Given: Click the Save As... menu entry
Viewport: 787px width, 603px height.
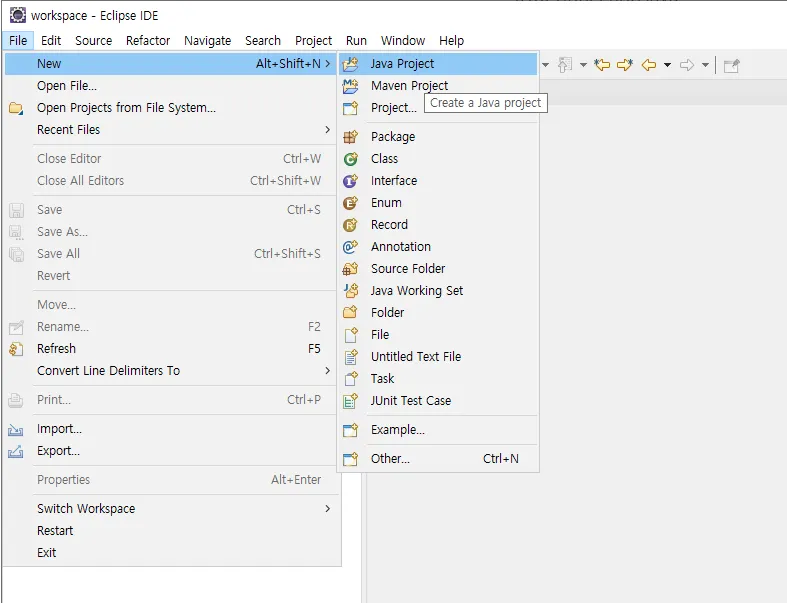Looking at the screenshot, I should 171,232.
